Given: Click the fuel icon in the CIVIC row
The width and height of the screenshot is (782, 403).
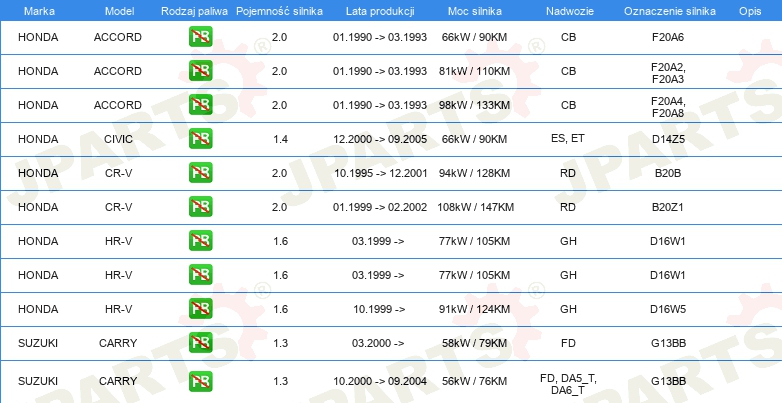Looking at the screenshot, I should (200, 139).
